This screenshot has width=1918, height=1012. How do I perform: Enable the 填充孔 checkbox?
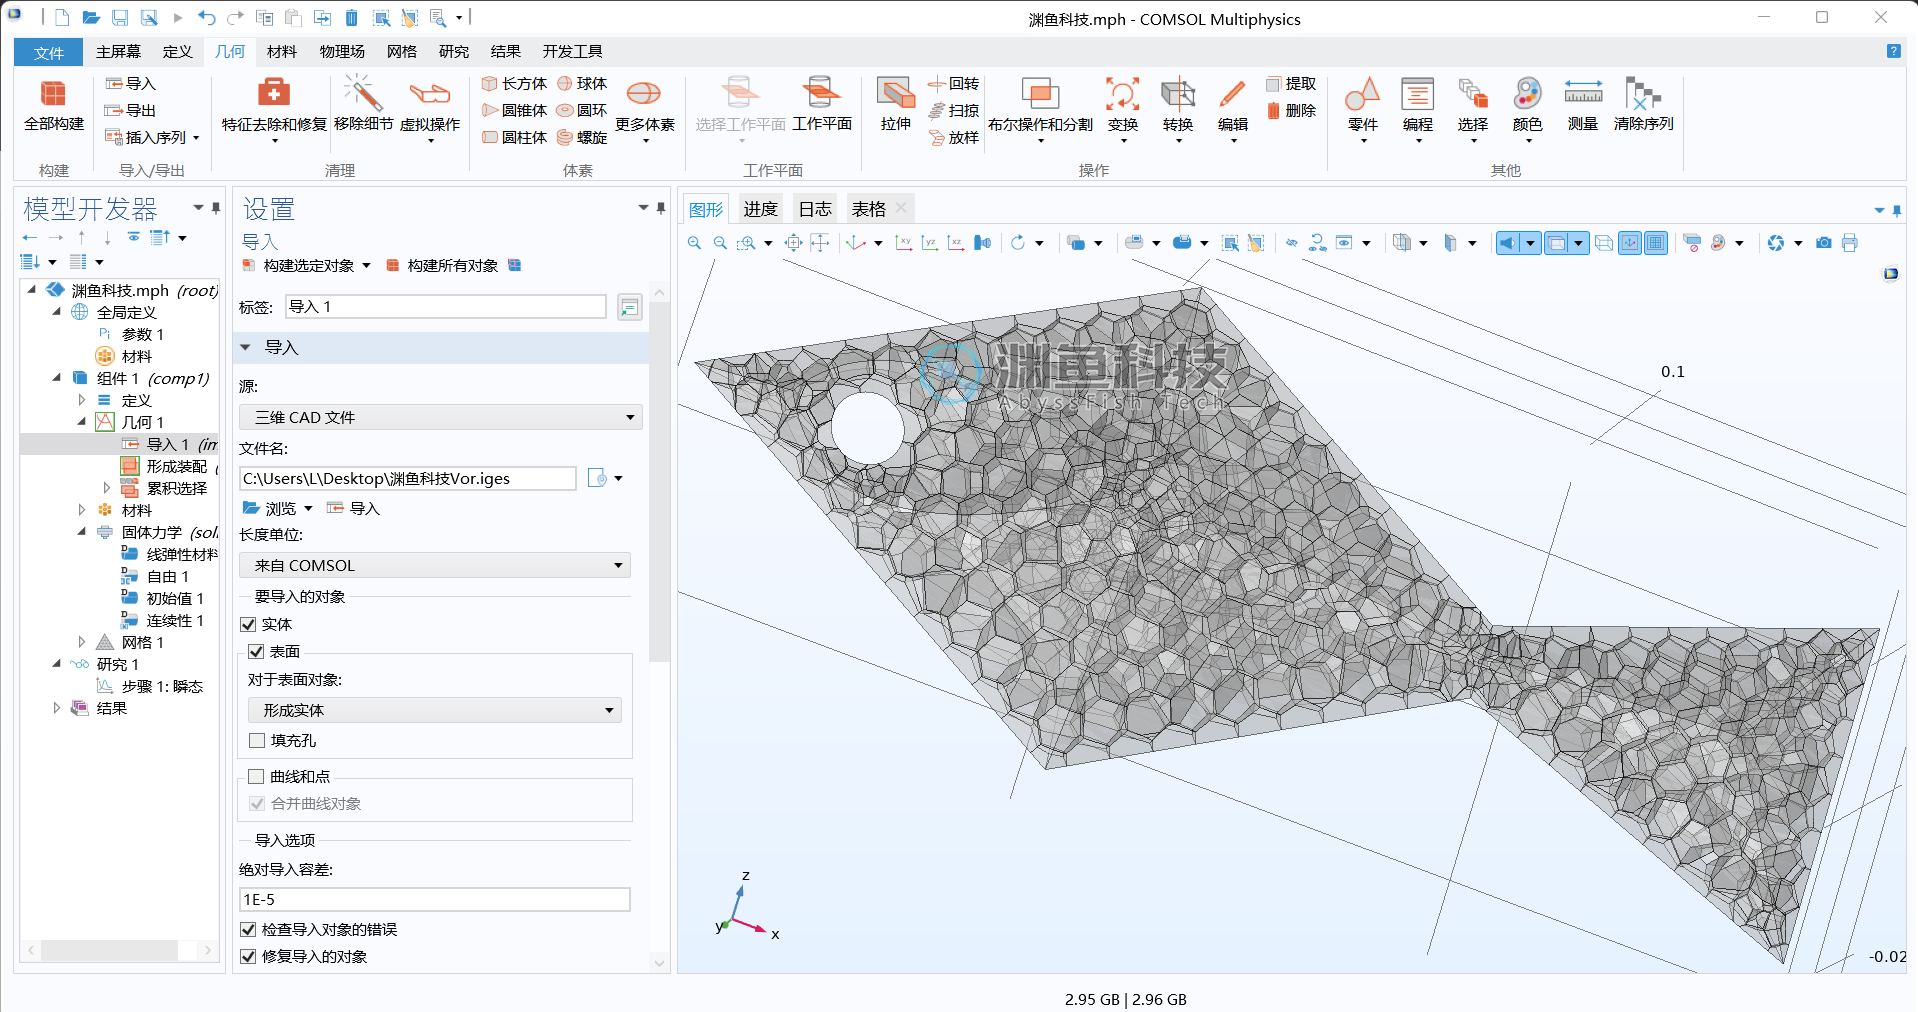[257, 741]
